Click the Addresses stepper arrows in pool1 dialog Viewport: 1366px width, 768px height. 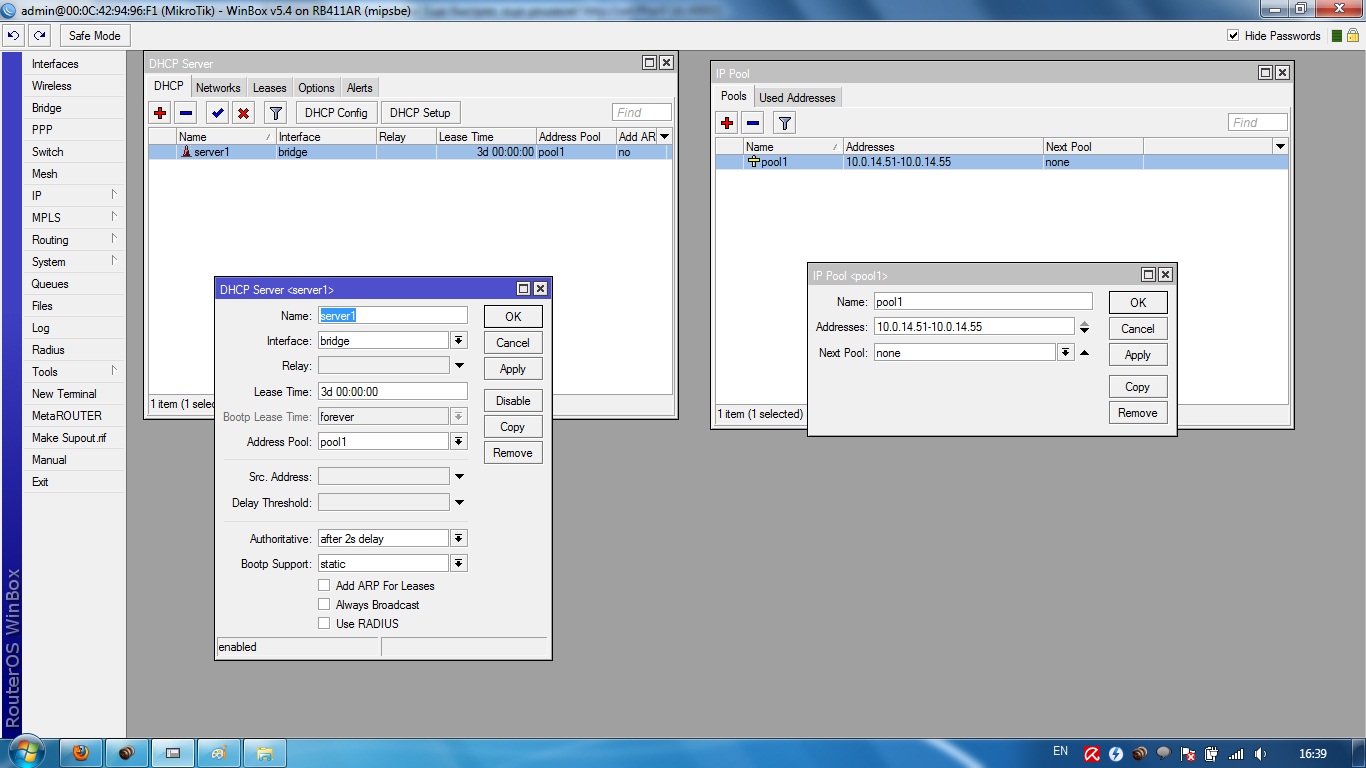point(1085,327)
